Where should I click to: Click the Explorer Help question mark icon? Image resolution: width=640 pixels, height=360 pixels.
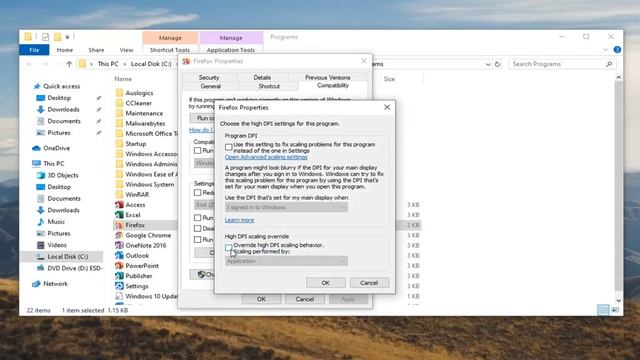click(617, 49)
